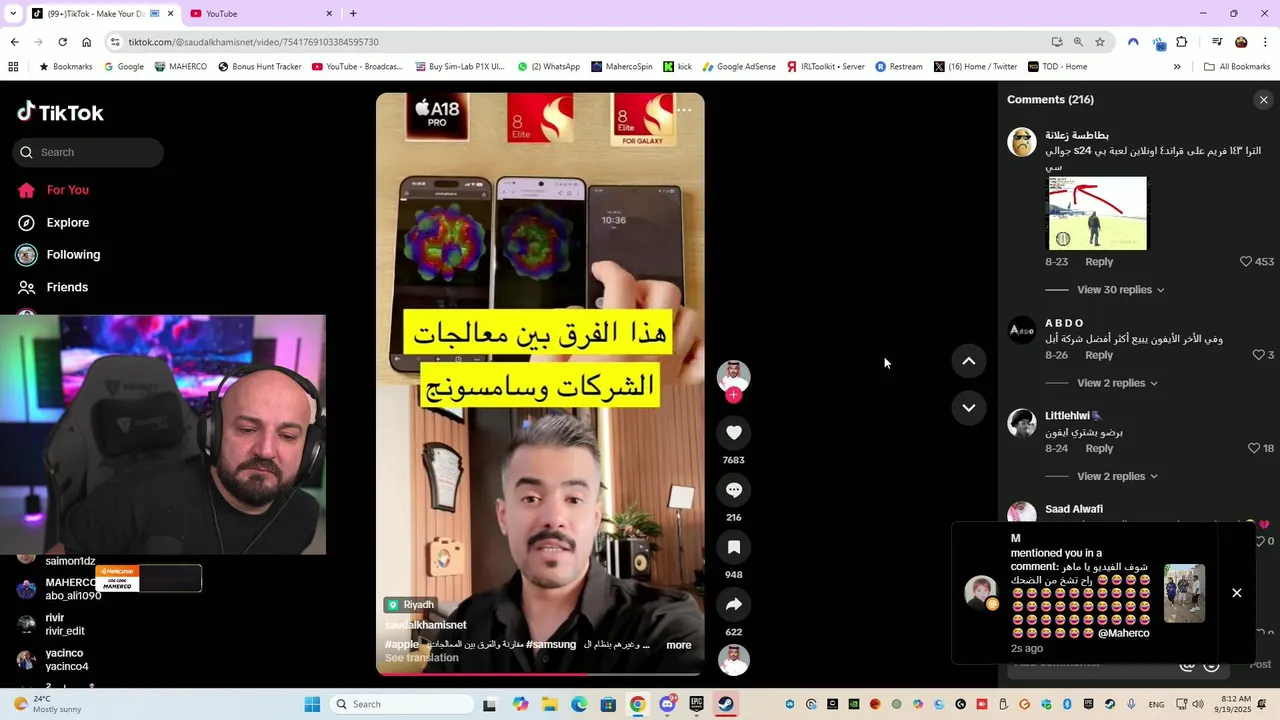Open the saimon1dz account in the sidebar
Image resolution: width=1280 pixels, height=720 pixels.
tap(60, 560)
